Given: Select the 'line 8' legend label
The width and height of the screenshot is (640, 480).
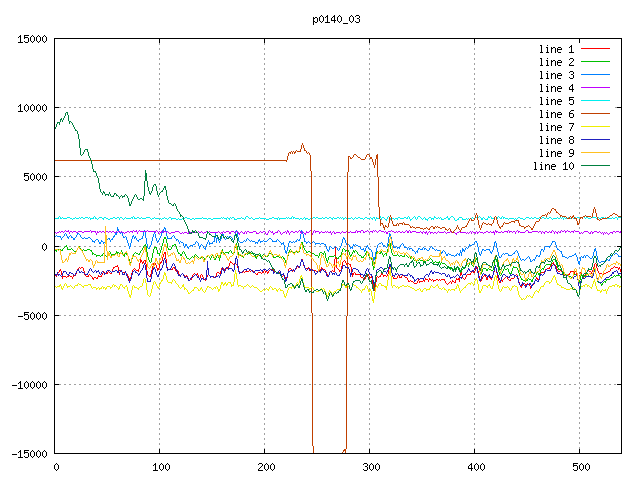Looking at the screenshot, I should tap(556, 140).
